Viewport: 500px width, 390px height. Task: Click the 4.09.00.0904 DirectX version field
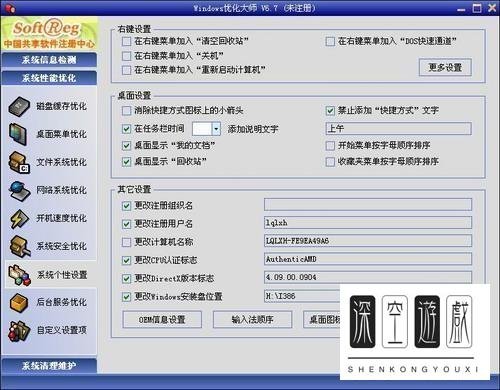coord(368,277)
